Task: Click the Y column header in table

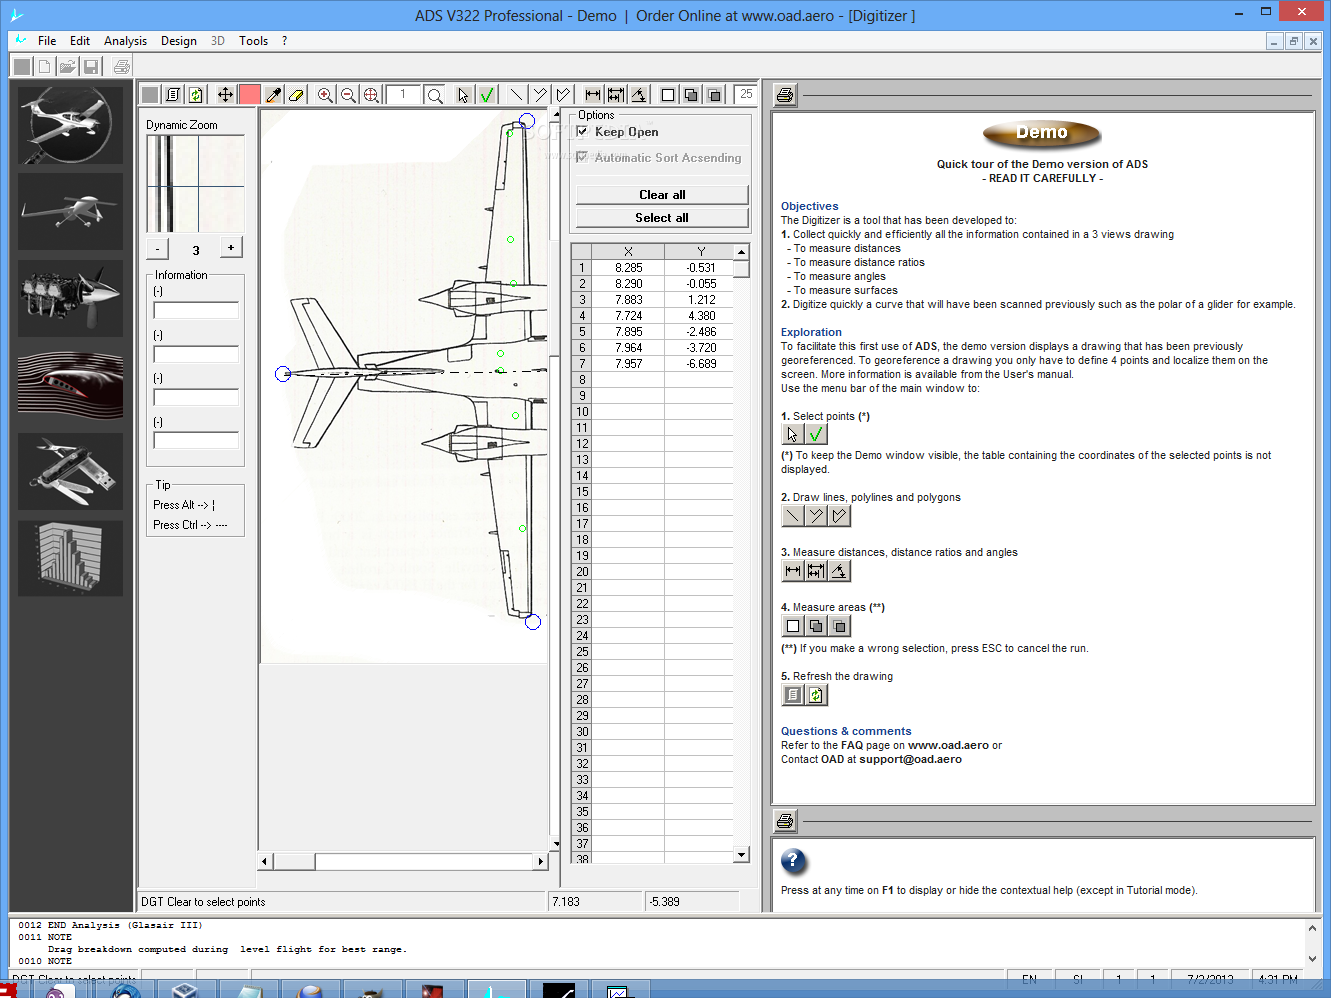Action: pyautogui.click(x=700, y=252)
